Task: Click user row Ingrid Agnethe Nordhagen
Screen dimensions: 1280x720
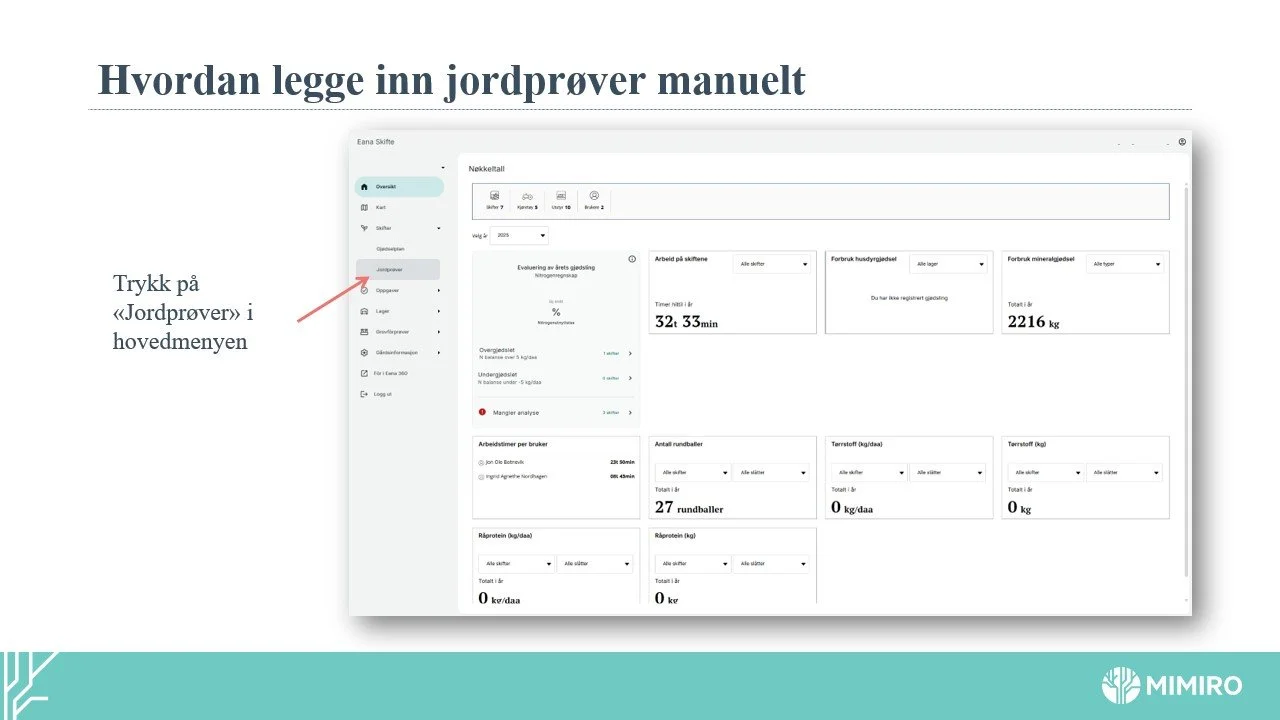Action: [x=556, y=476]
